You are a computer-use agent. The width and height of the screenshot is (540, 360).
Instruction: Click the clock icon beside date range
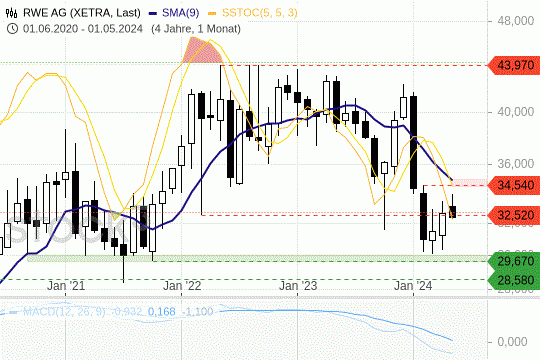[12, 28]
